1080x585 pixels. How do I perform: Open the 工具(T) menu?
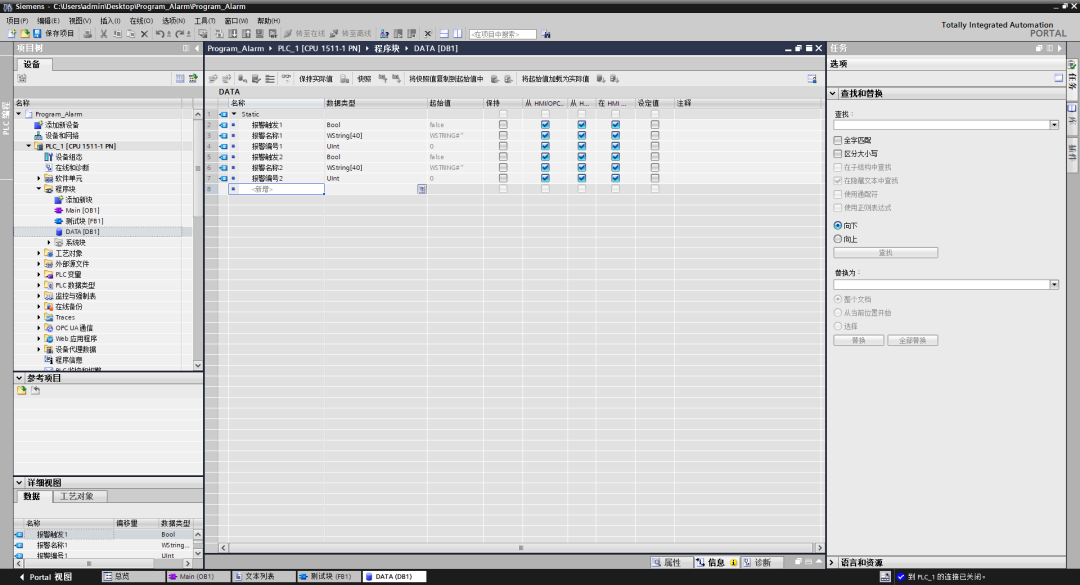coord(205,21)
